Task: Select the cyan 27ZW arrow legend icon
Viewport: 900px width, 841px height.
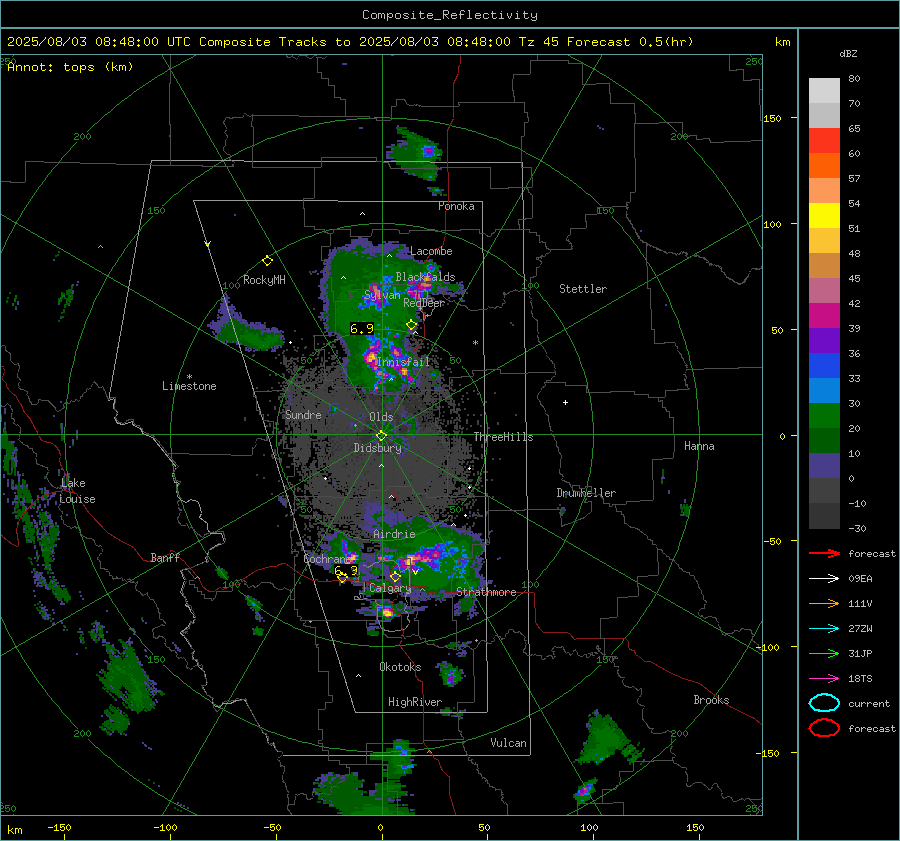Action: (824, 629)
